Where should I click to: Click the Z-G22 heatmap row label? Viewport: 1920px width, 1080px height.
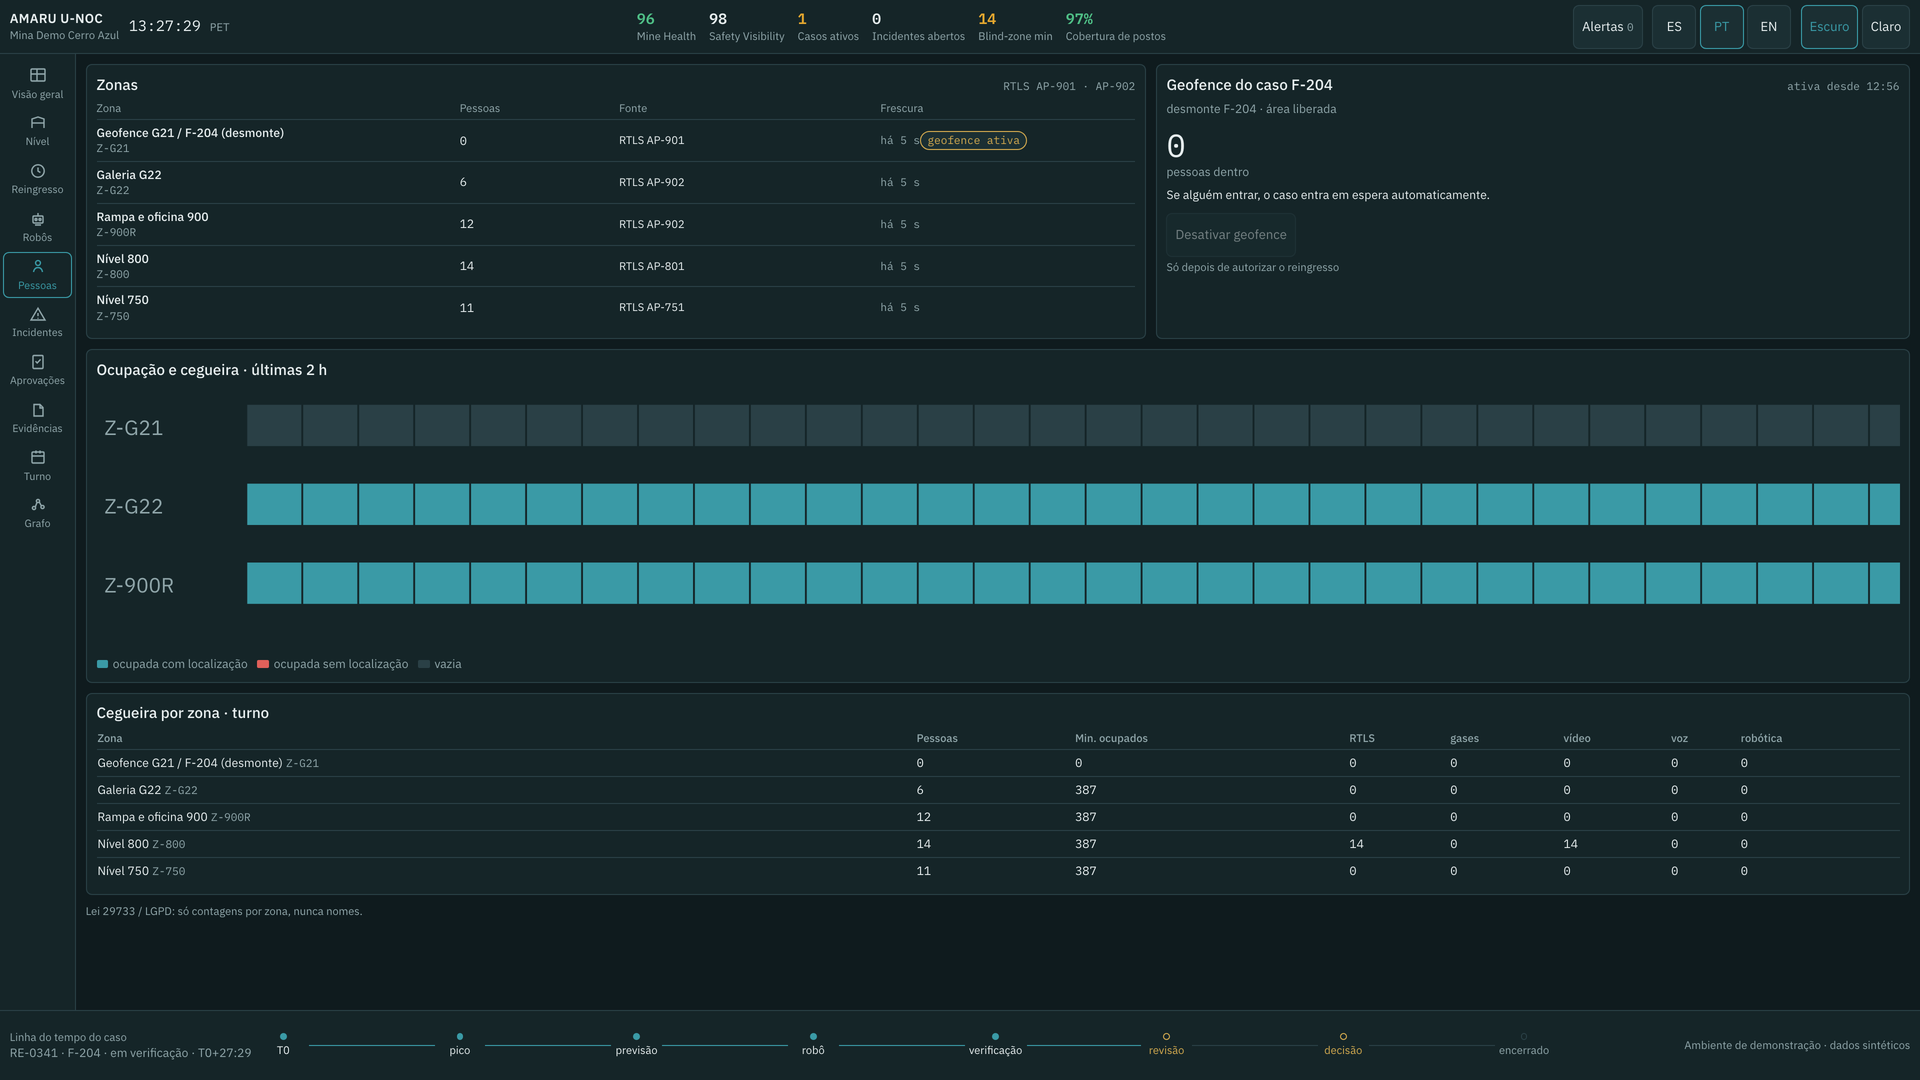coord(133,507)
